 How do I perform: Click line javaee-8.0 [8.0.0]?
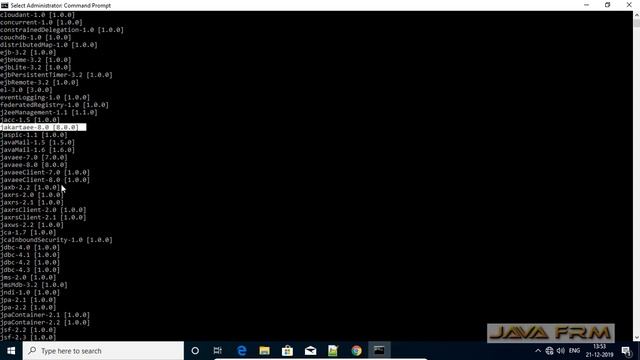34,165
